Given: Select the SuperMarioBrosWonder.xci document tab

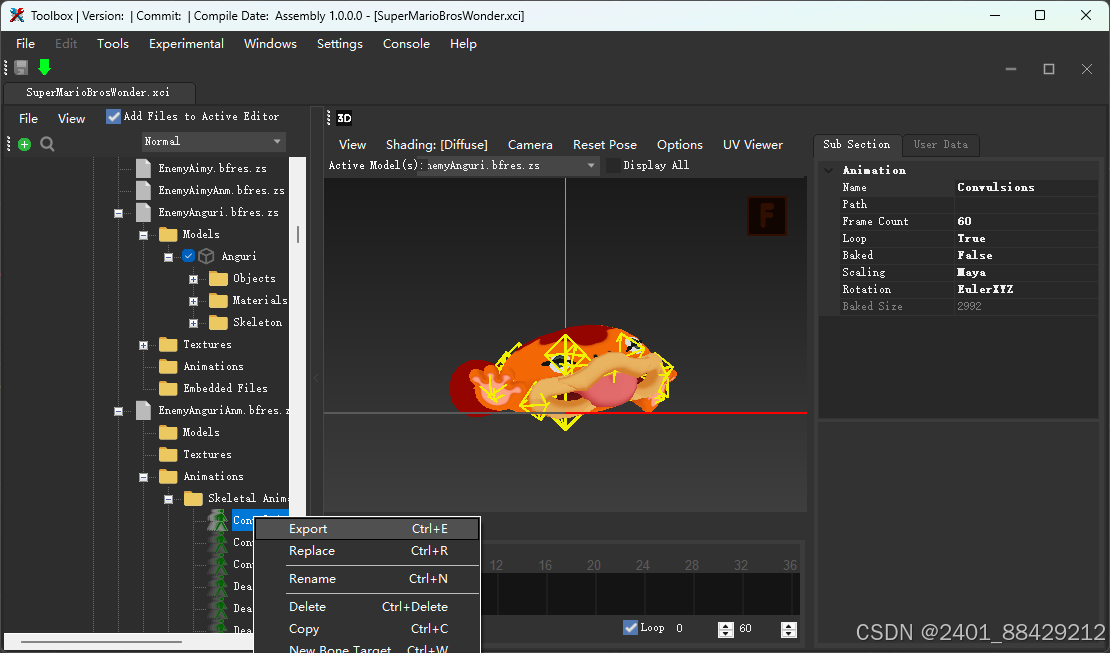Looking at the screenshot, I should 98,93.
